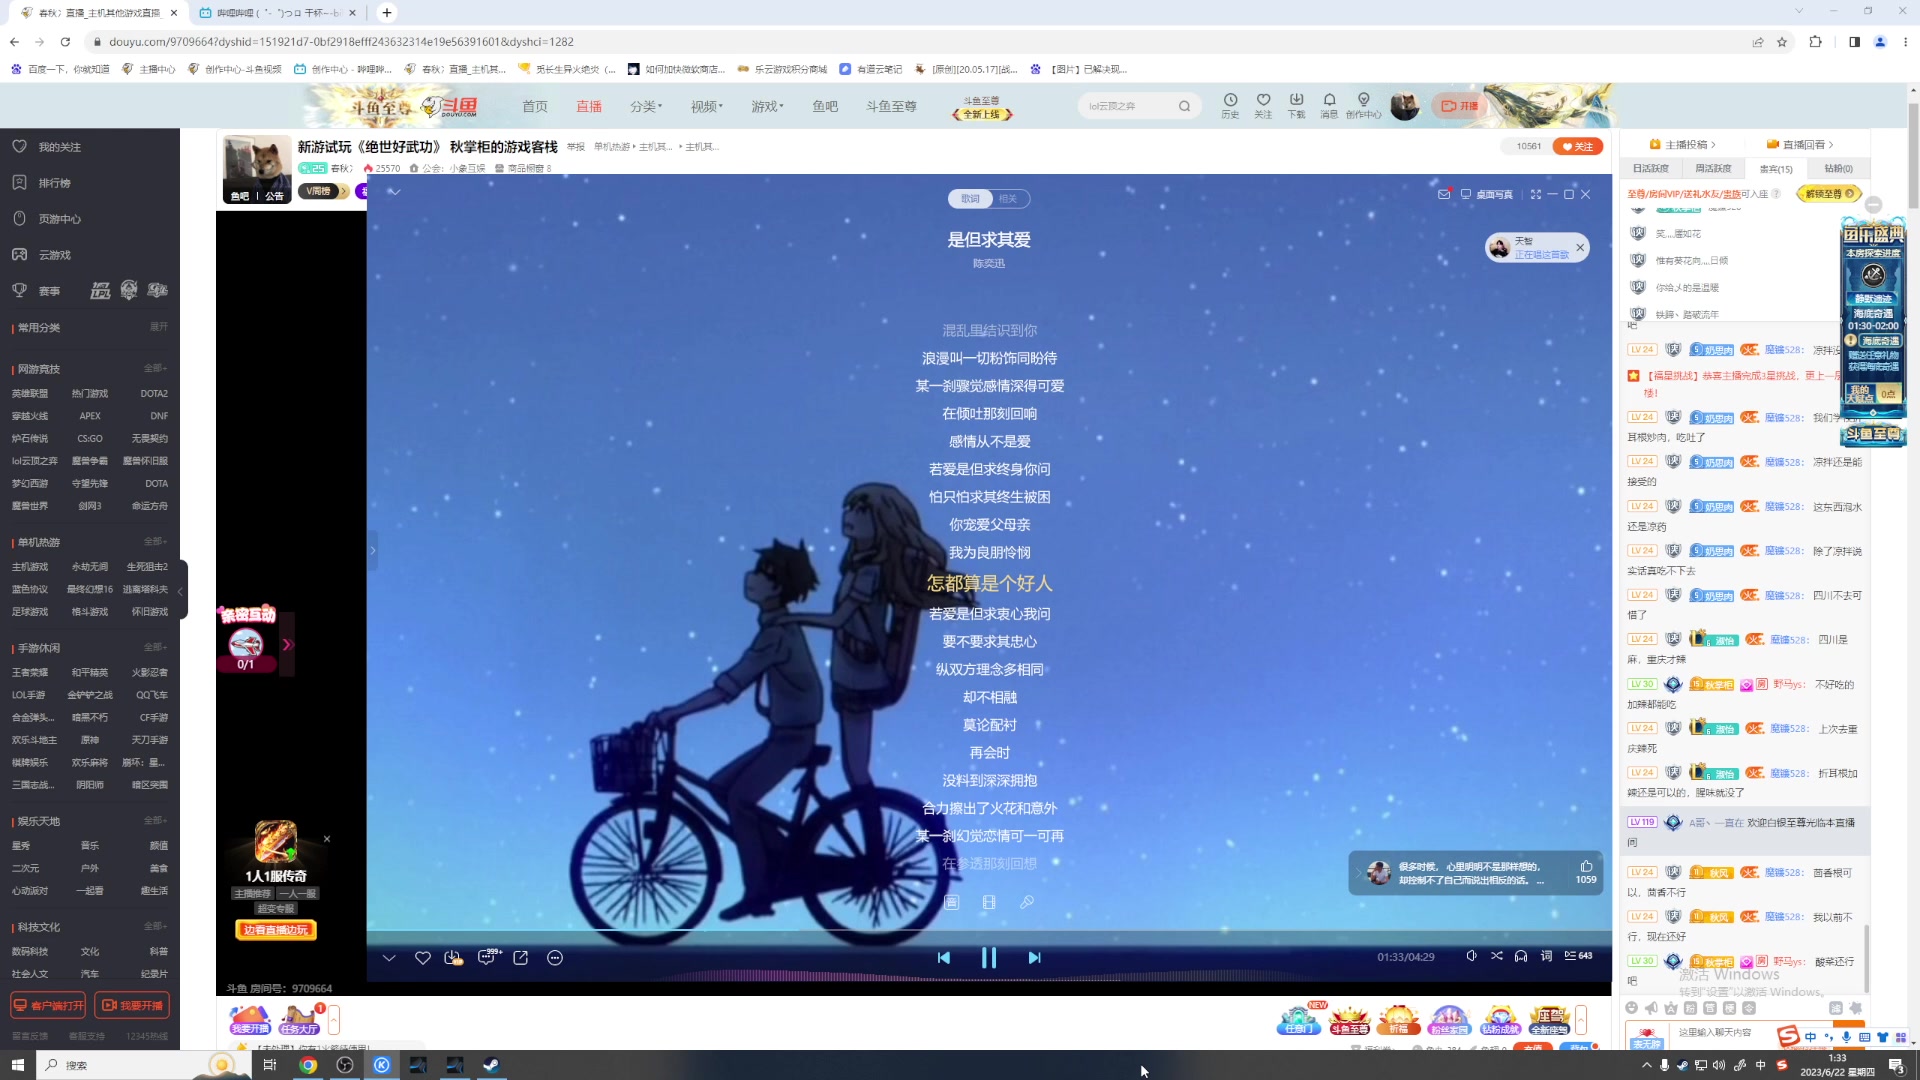The height and width of the screenshot is (1080, 1920).
Task: Switch to 相关 related tab
Action: (1008, 199)
